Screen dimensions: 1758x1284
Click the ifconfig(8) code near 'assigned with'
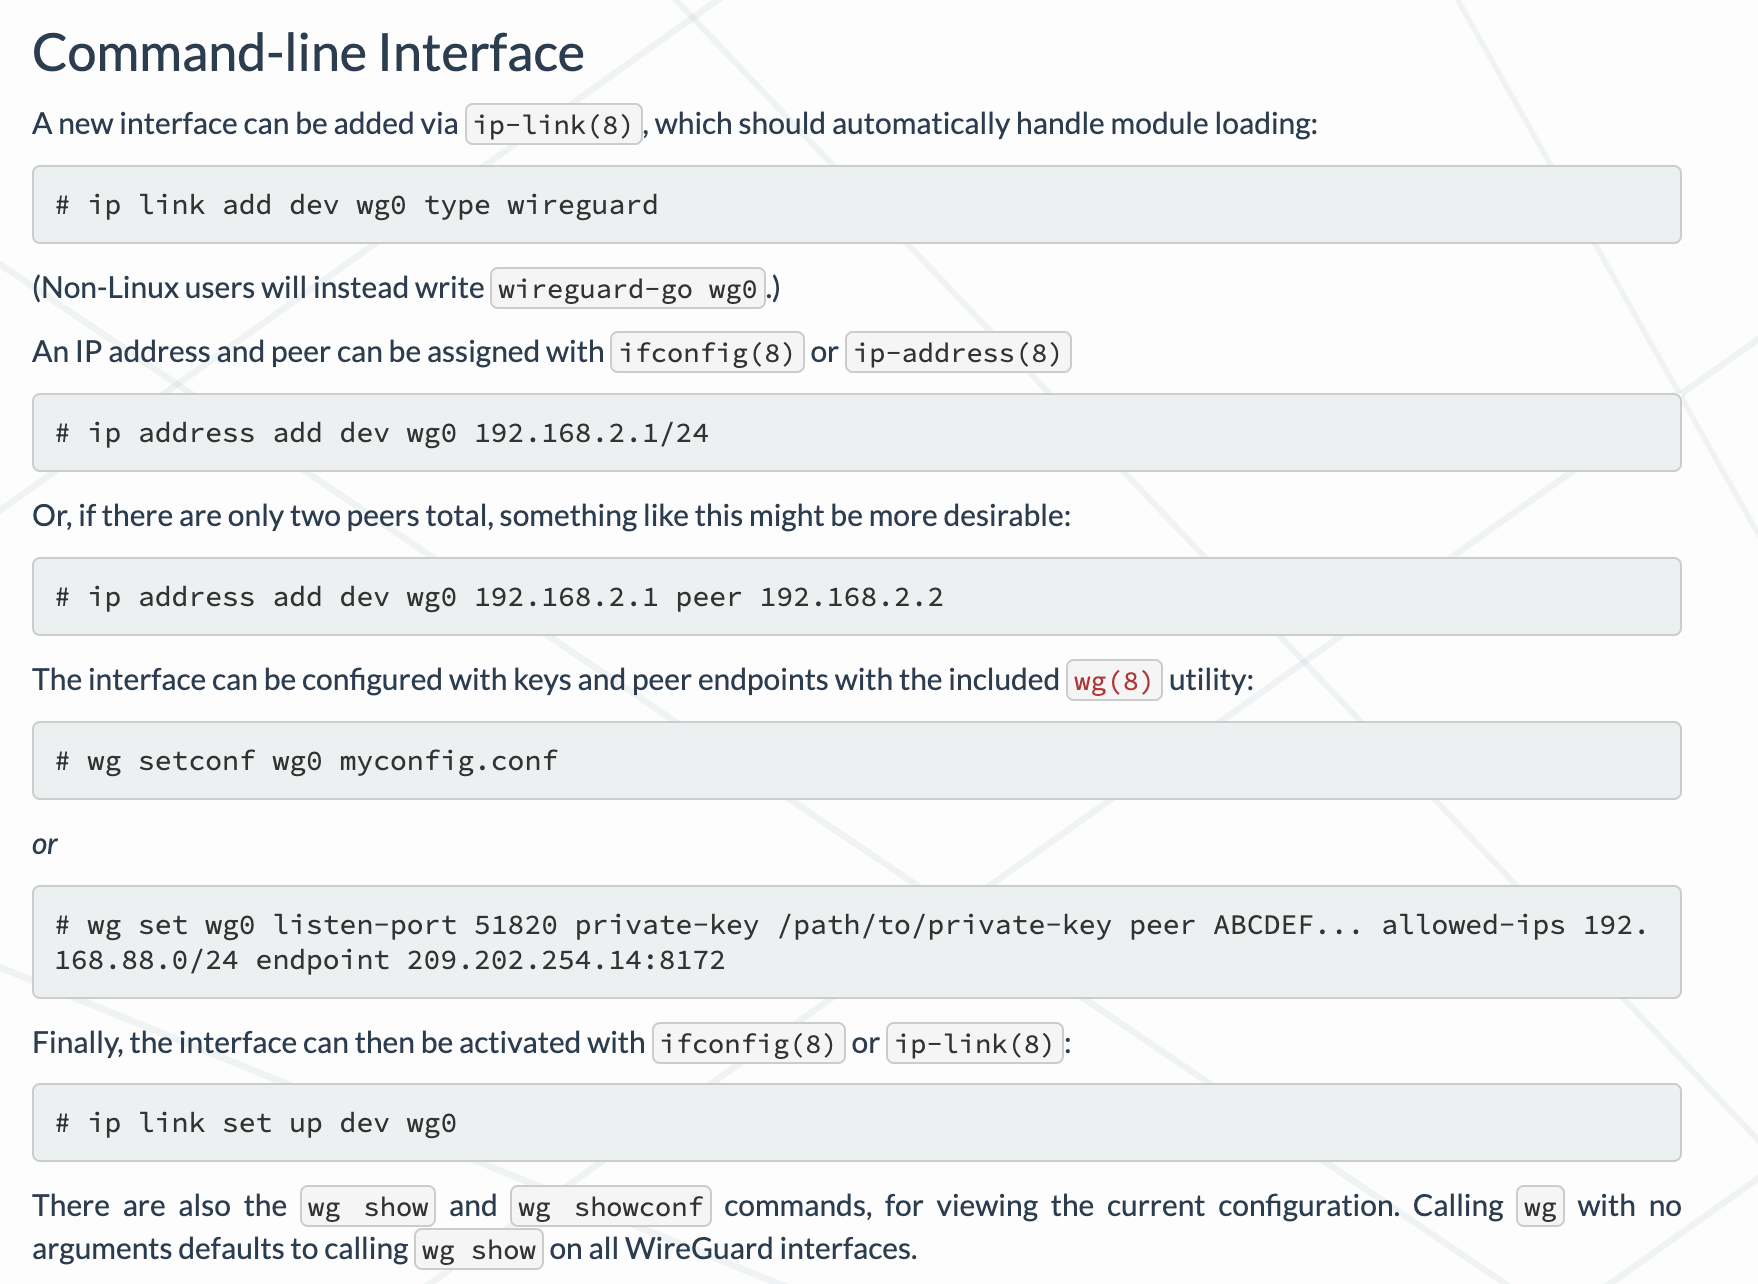707,353
